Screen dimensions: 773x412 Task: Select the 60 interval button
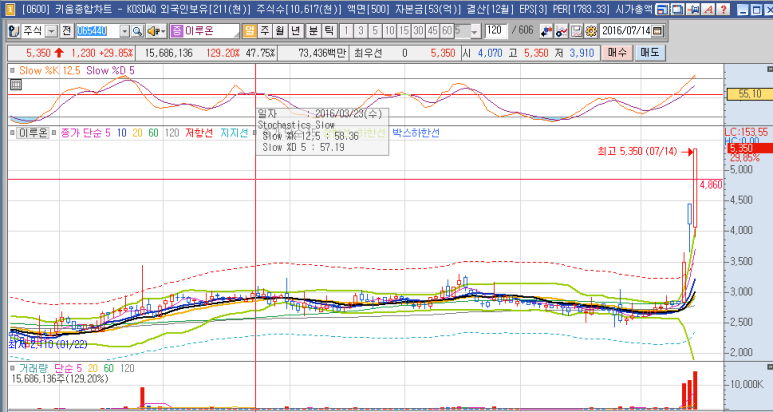pyautogui.click(x=447, y=31)
